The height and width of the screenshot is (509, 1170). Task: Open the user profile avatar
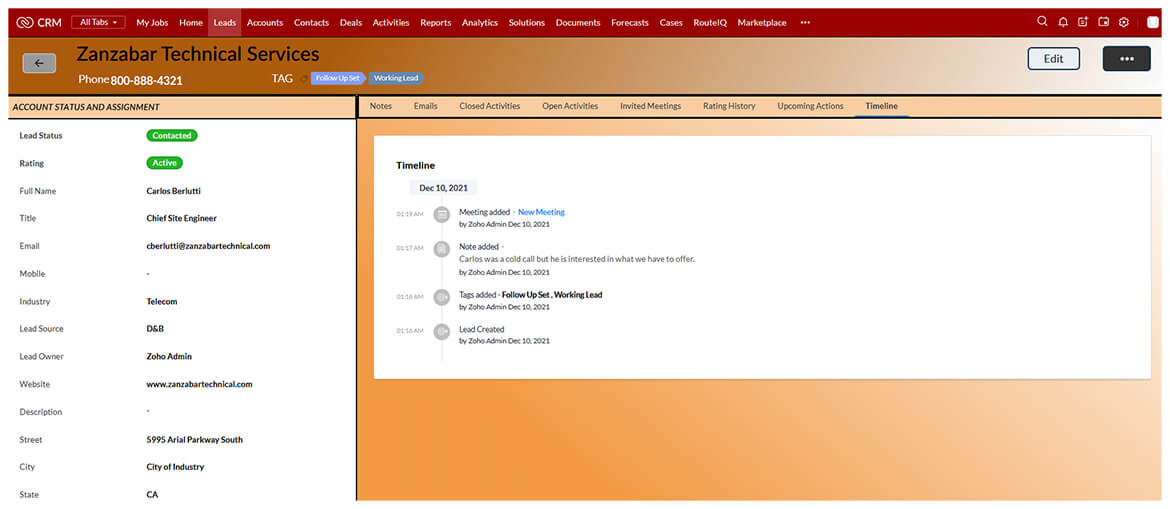coord(1153,22)
